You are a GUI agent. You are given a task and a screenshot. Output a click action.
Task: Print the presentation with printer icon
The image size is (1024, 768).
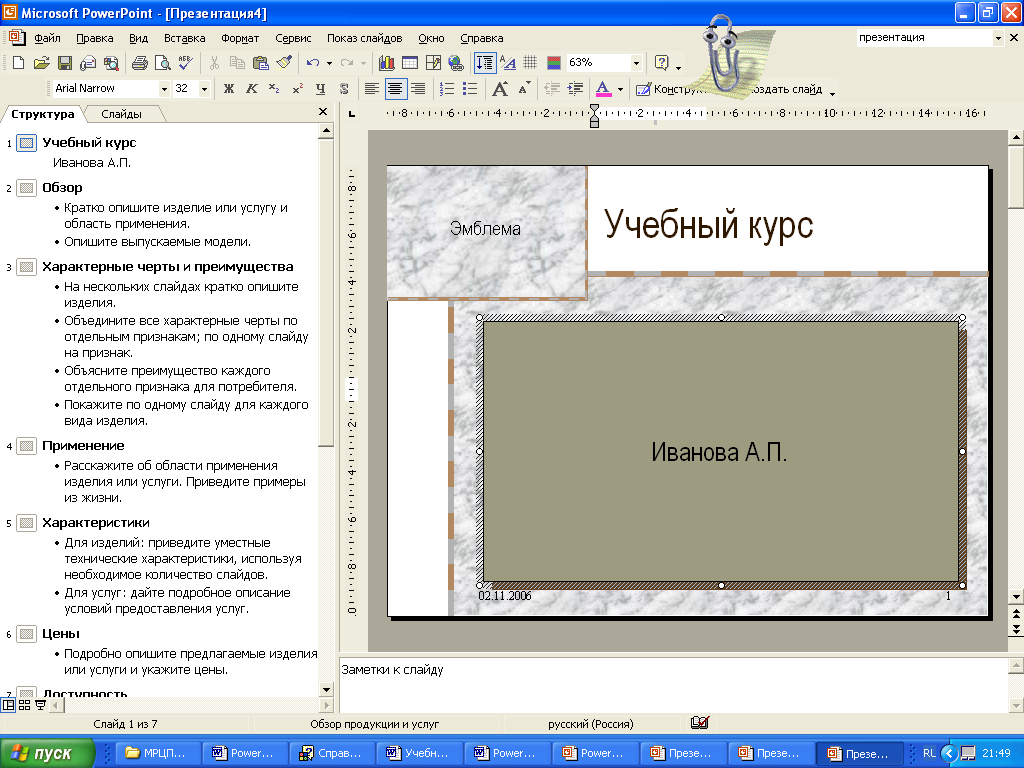coord(139,63)
